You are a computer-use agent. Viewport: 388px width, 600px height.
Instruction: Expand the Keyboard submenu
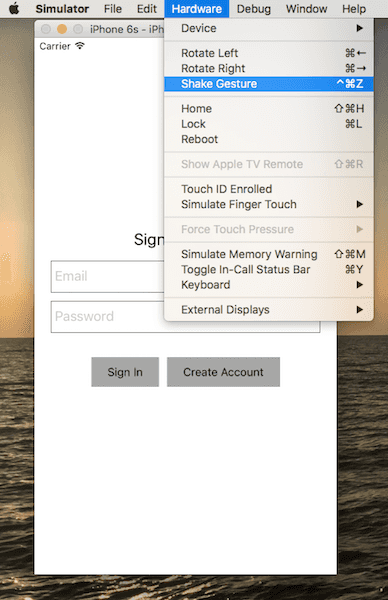269,285
